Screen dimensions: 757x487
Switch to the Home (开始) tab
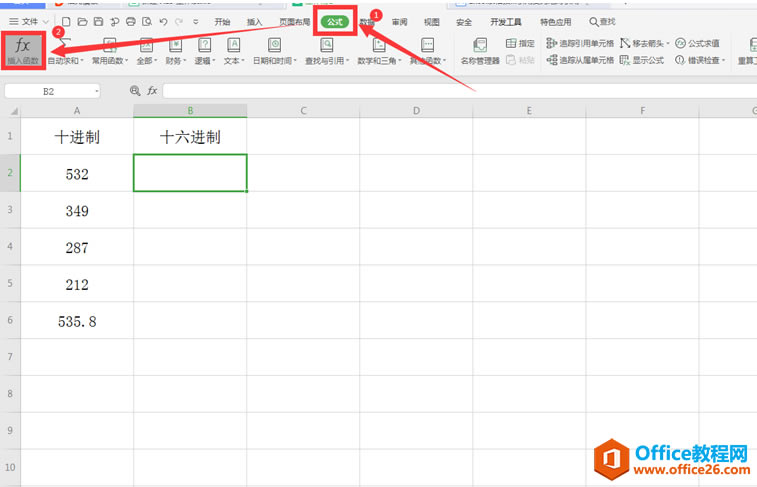point(222,22)
